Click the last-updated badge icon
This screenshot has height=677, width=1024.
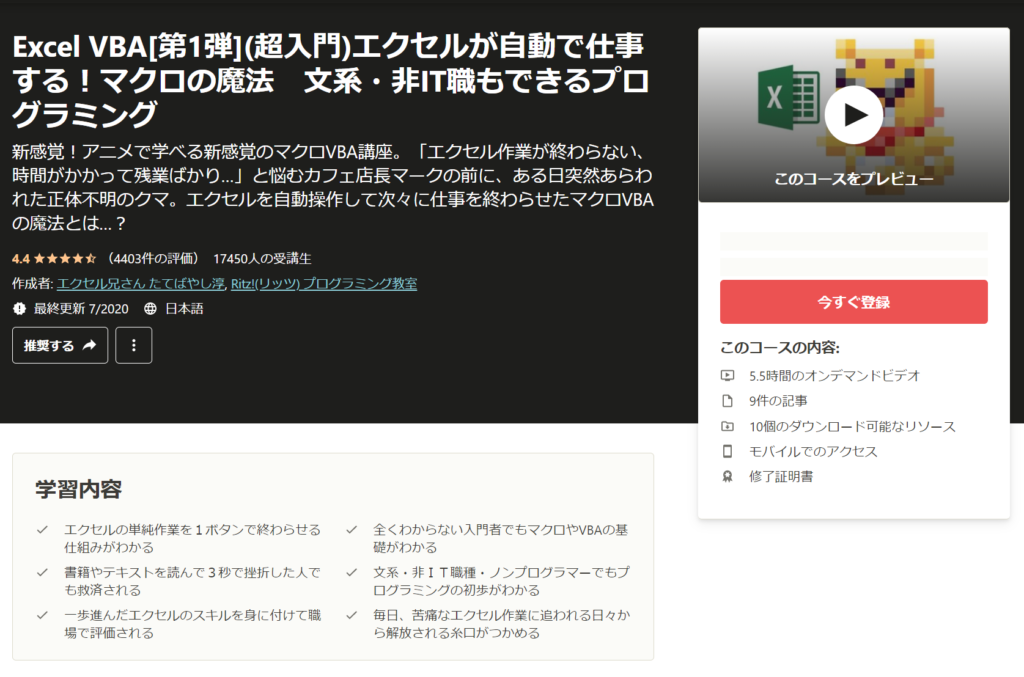click(20, 309)
